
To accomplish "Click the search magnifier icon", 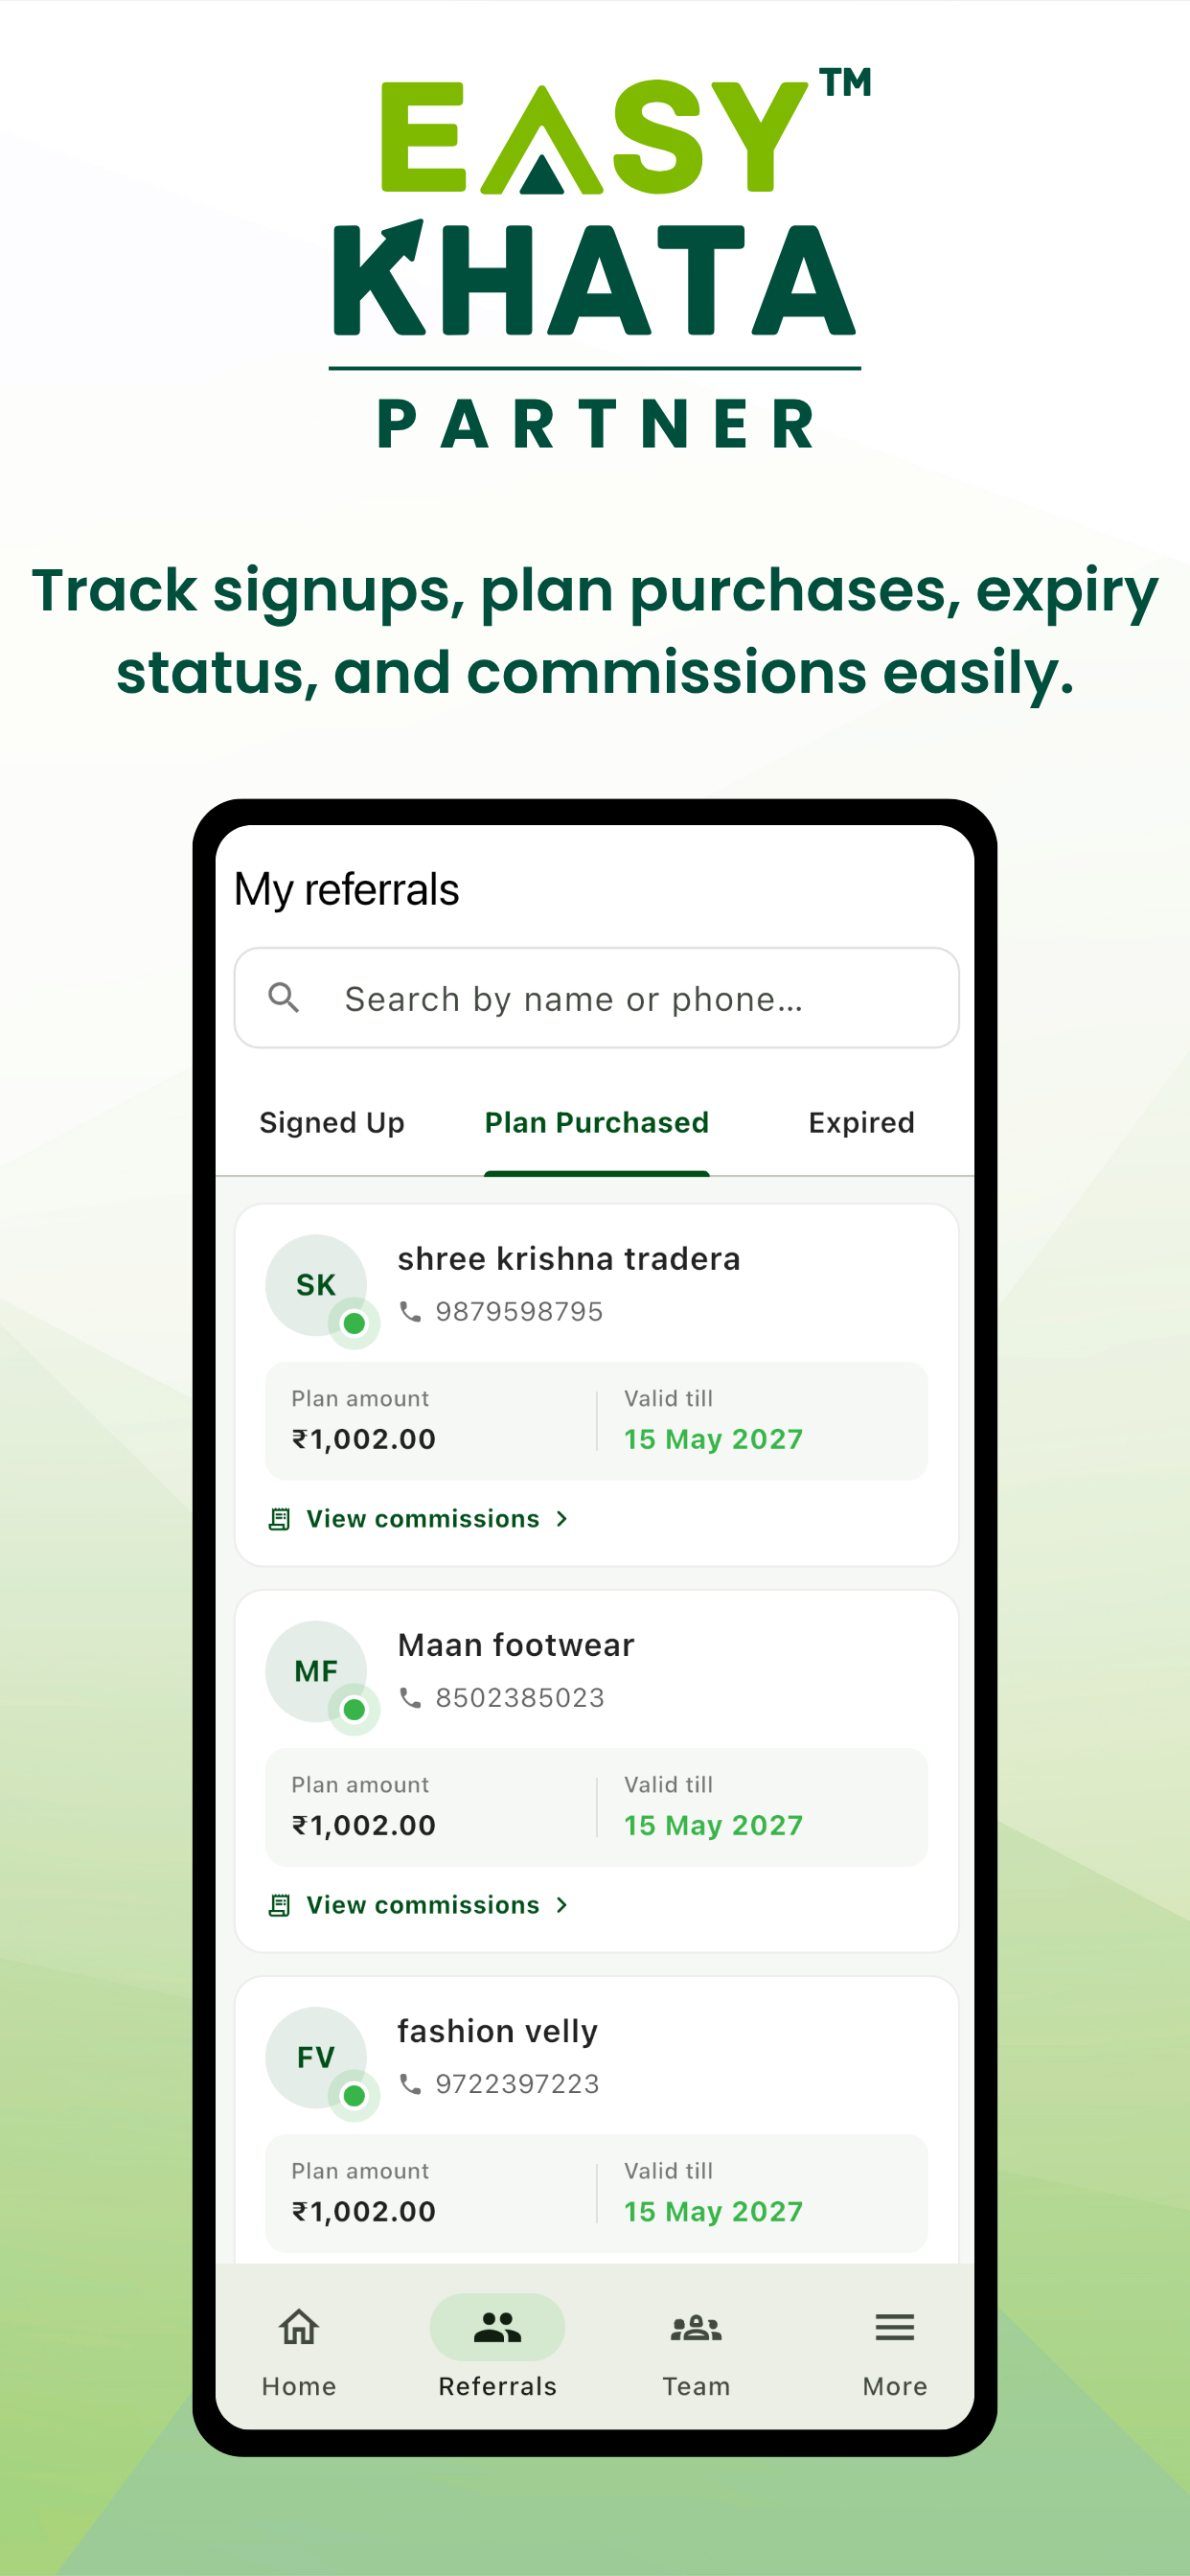I will [284, 997].
